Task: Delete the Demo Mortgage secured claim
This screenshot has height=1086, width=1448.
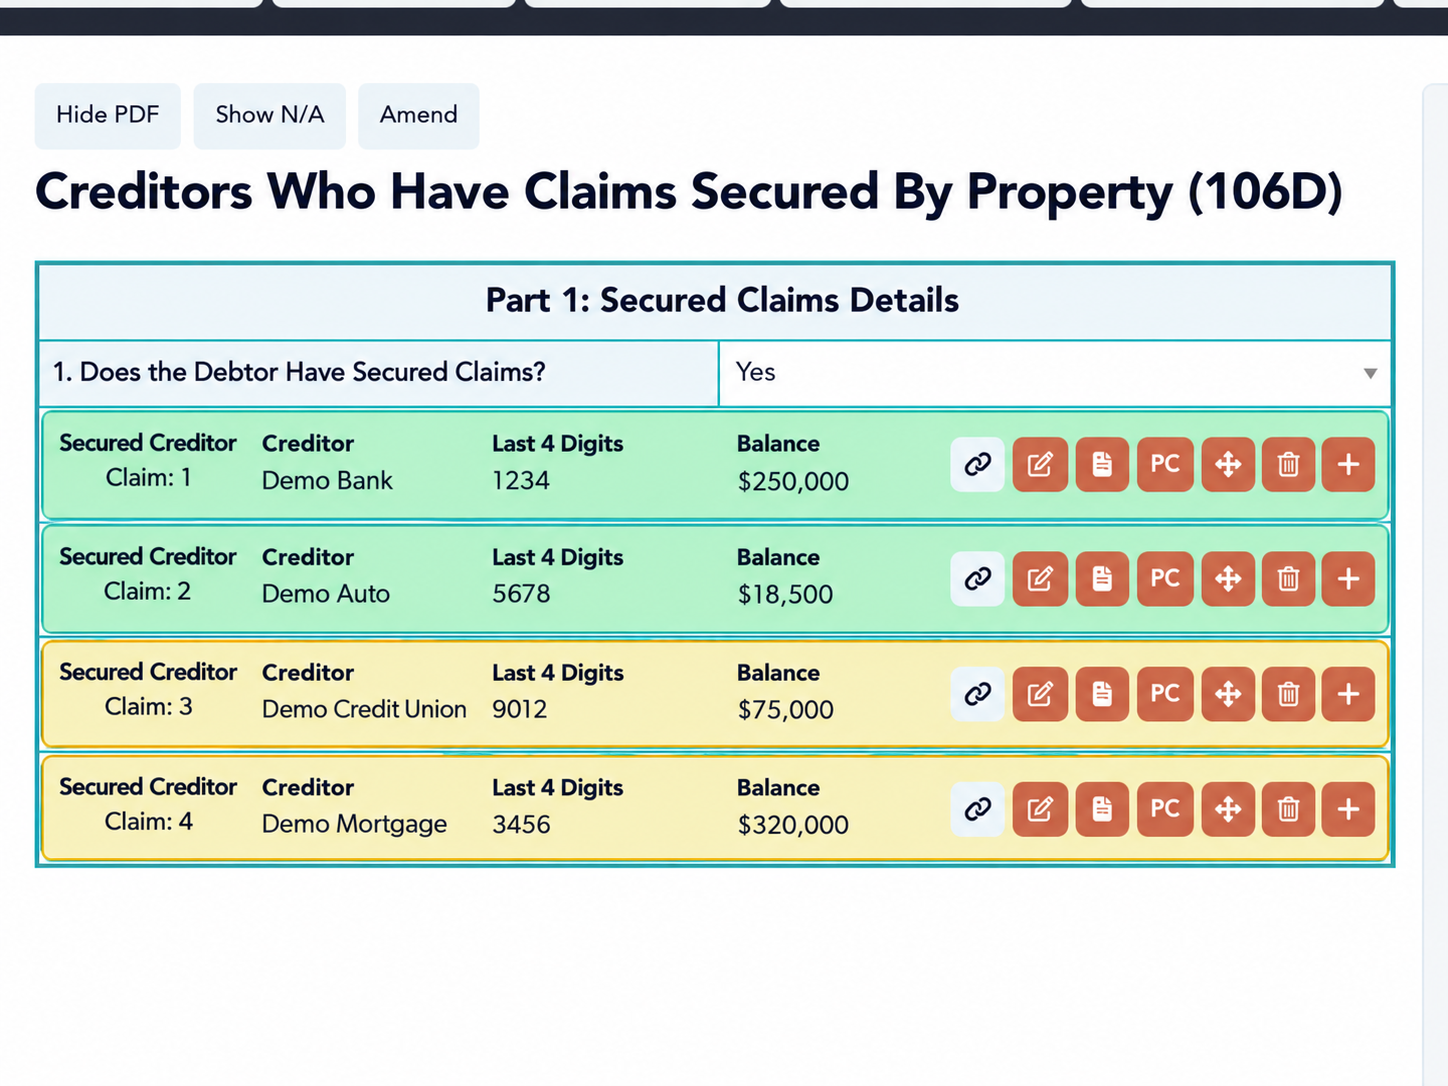Action: point(1288,809)
